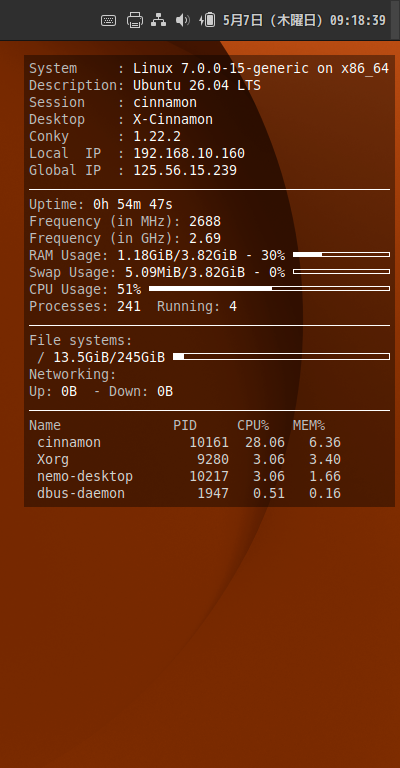
Task: Click the nemo-desktop process name
Action: click(x=85, y=477)
